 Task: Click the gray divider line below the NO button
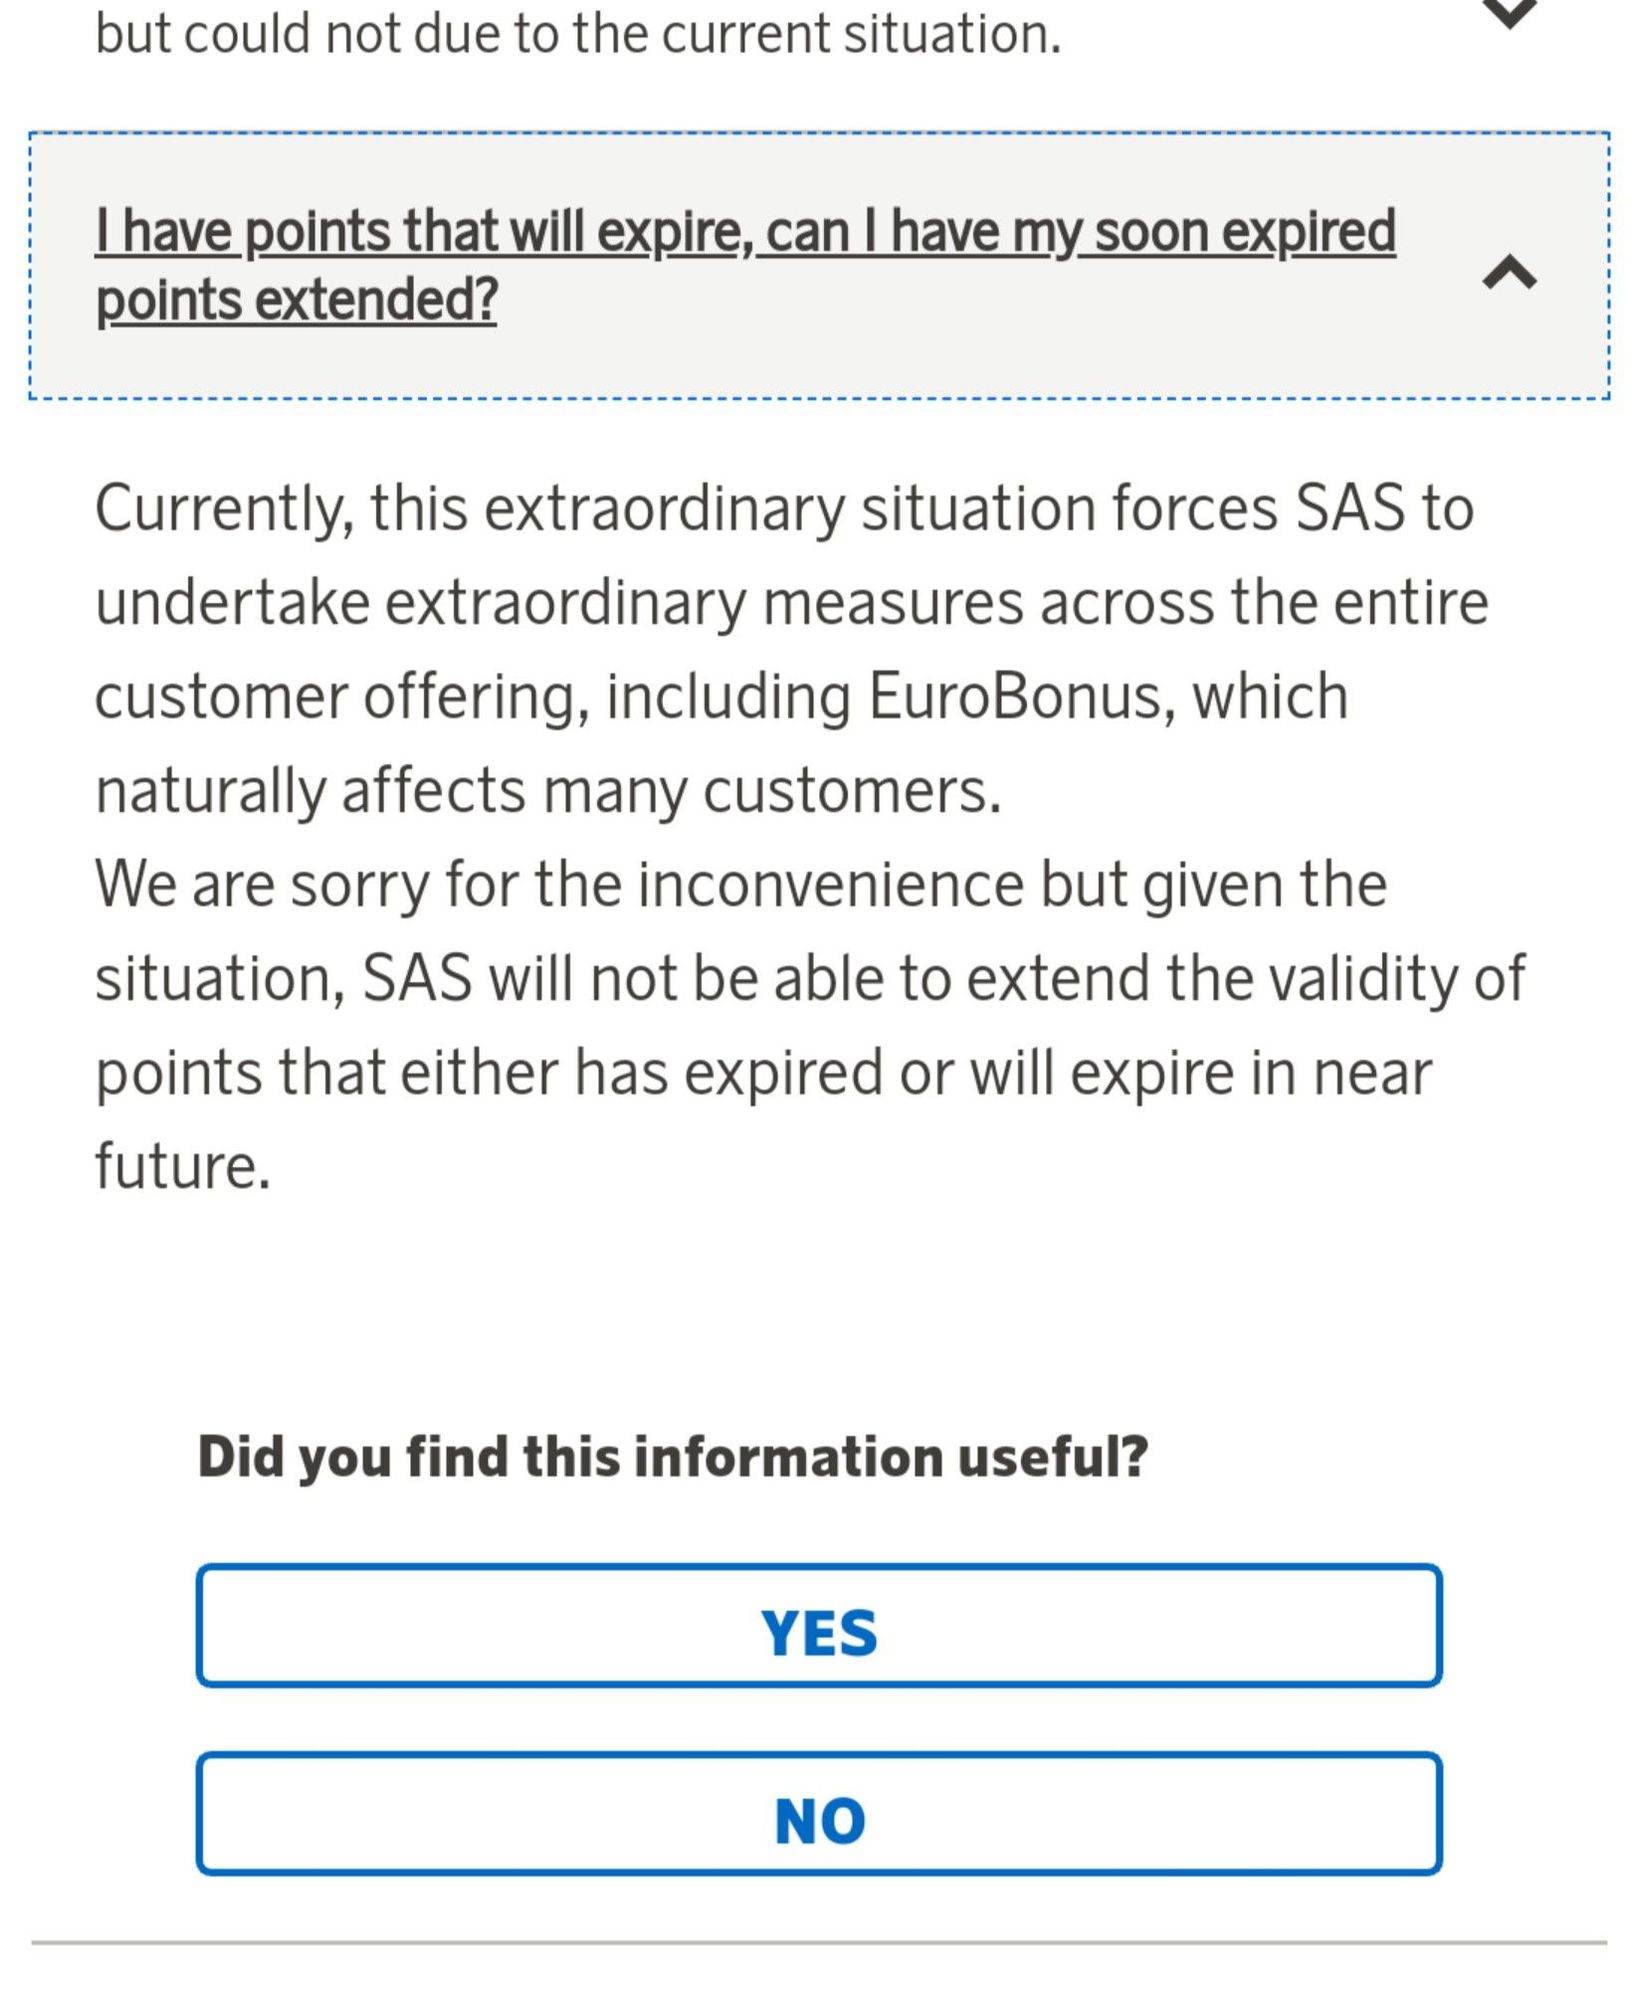pyautogui.click(x=819, y=1943)
